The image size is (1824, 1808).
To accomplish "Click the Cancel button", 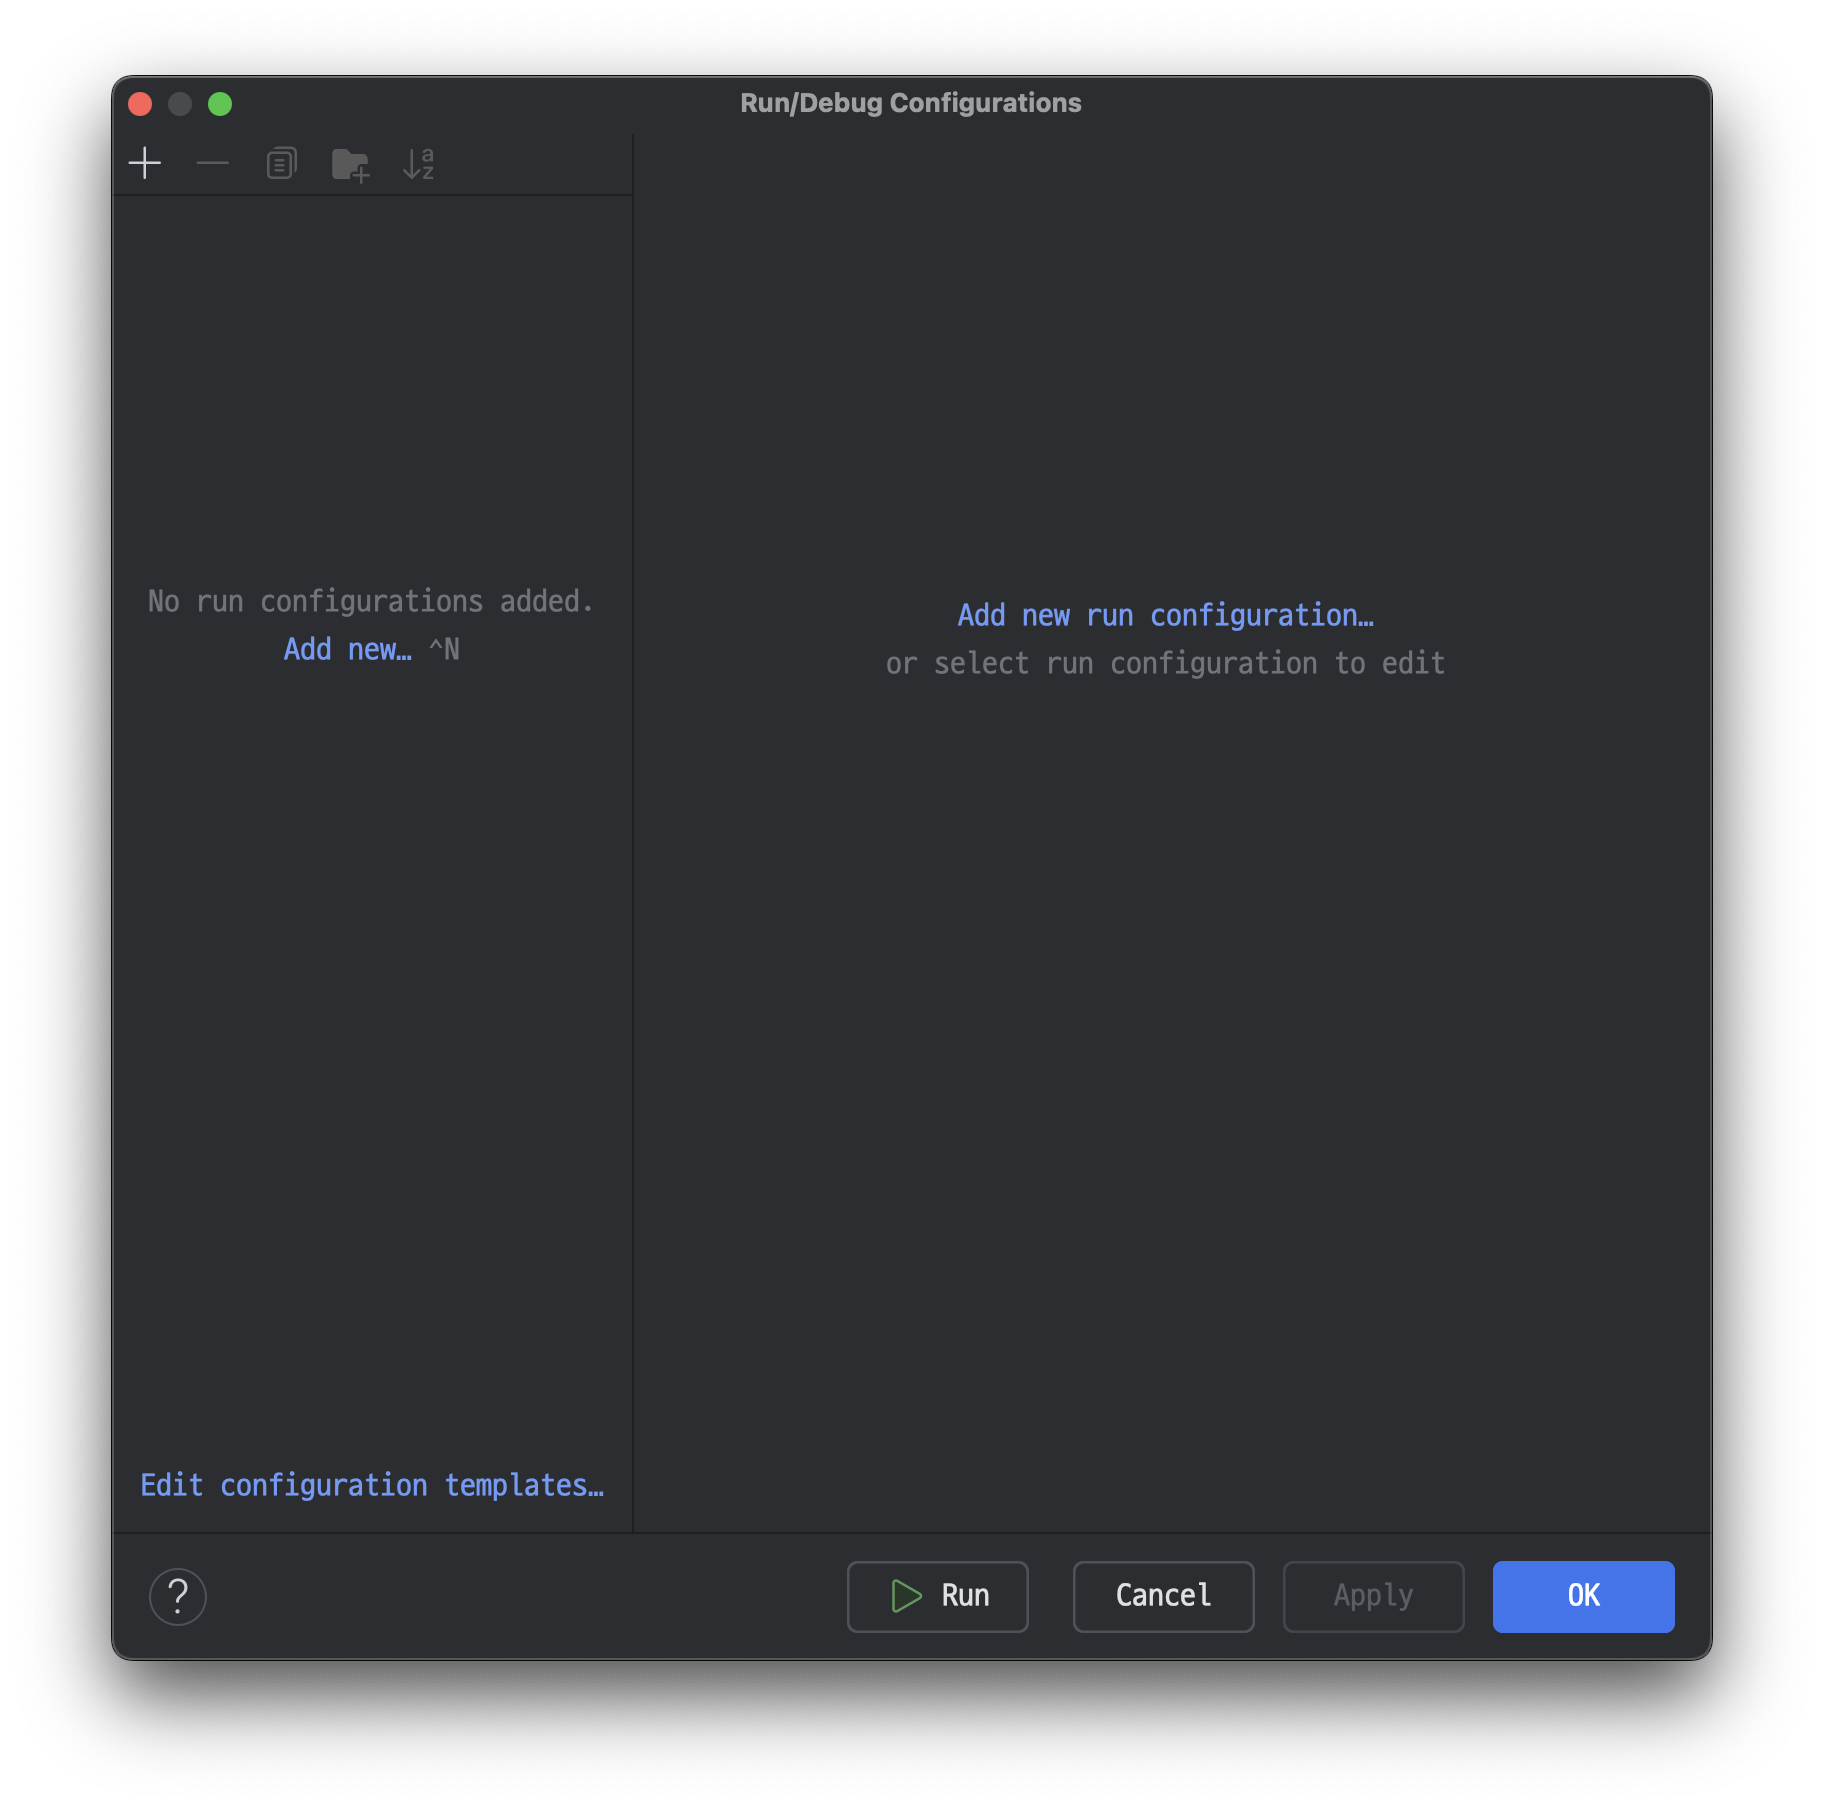I will [x=1163, y=1596].
